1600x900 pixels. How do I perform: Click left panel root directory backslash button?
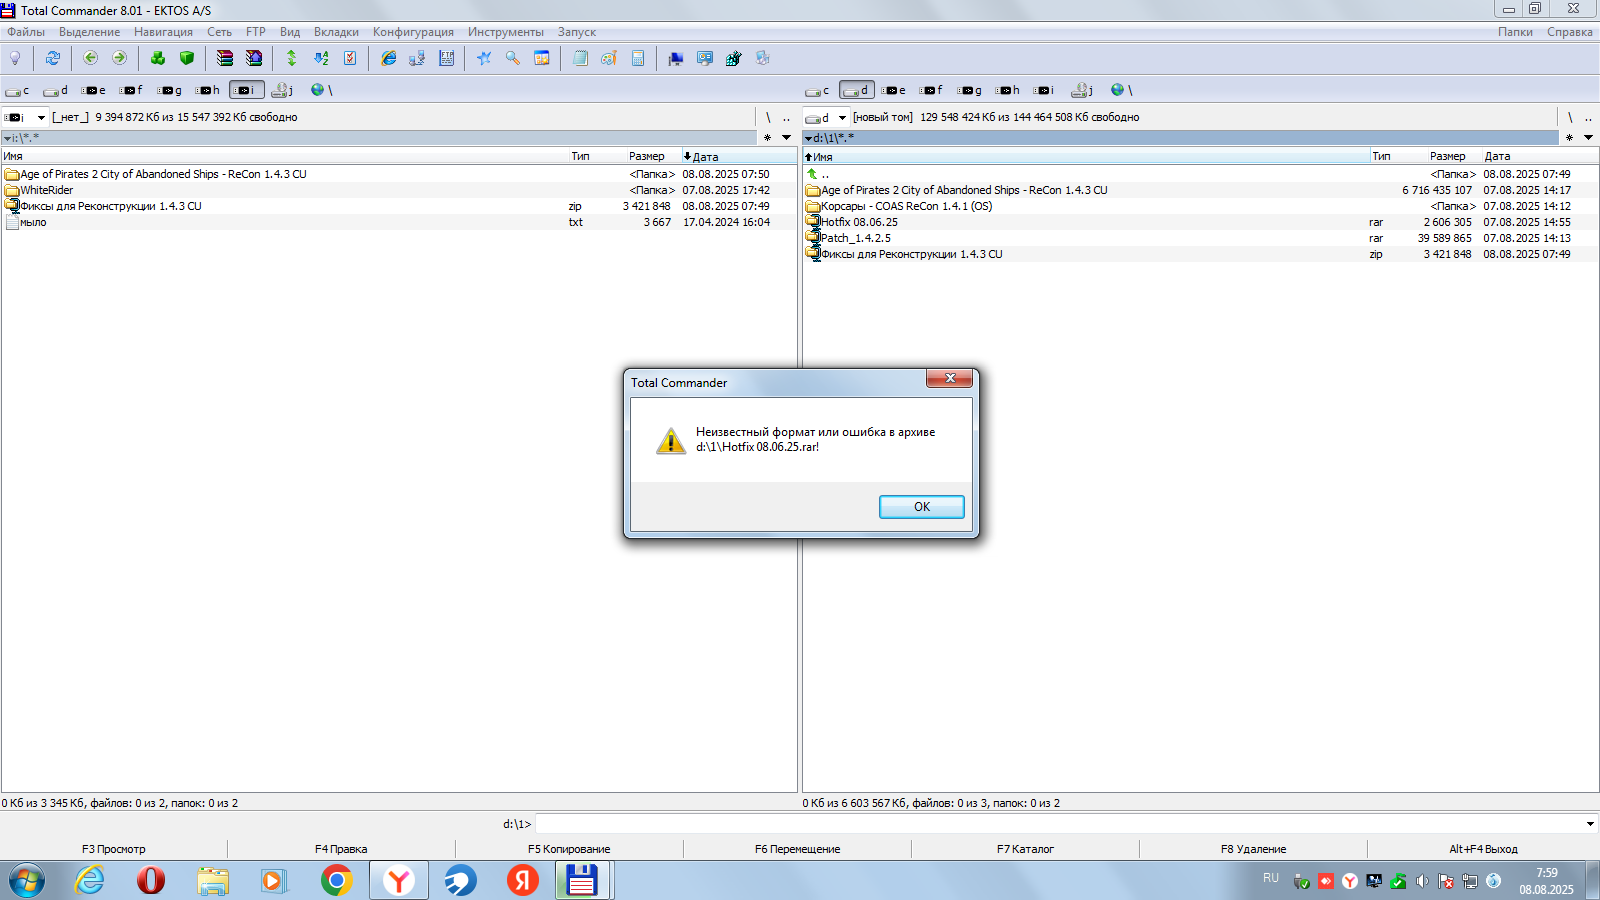tap(768, 117)
